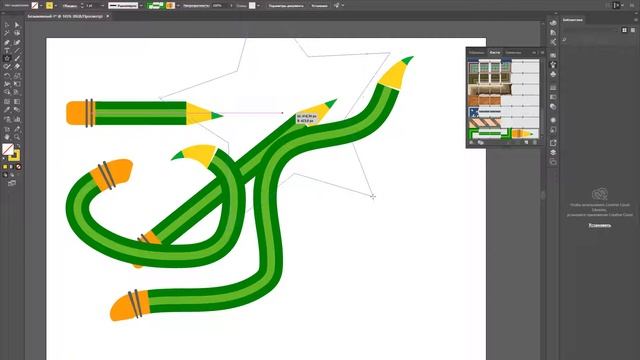Select the Mesh tool
This screenshot has width=640, height=360.
pyautogui.click(x=7, y=102)
